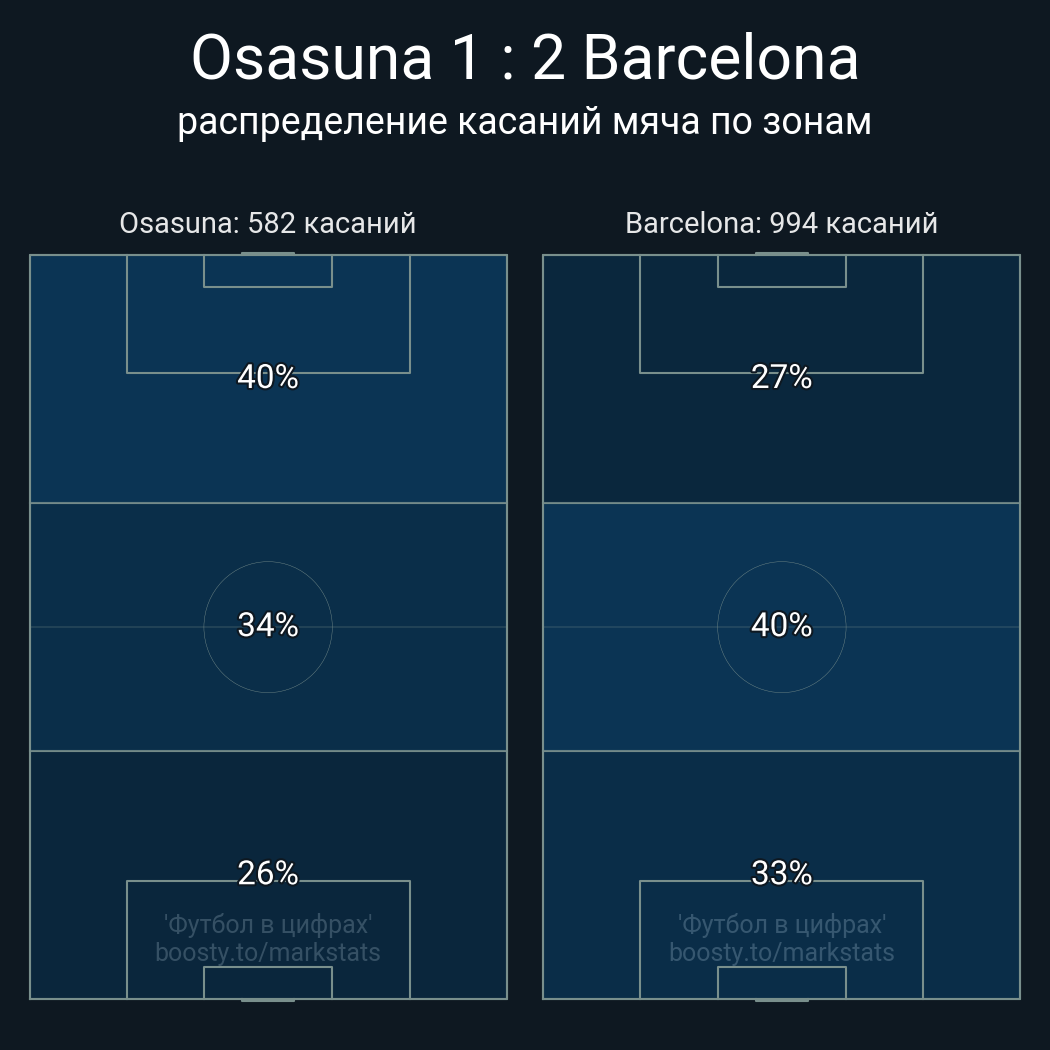Click 'Футбол в цифрах' watermark on Osasuna pitch
1050x1050 pixels.
click(268, 924)
